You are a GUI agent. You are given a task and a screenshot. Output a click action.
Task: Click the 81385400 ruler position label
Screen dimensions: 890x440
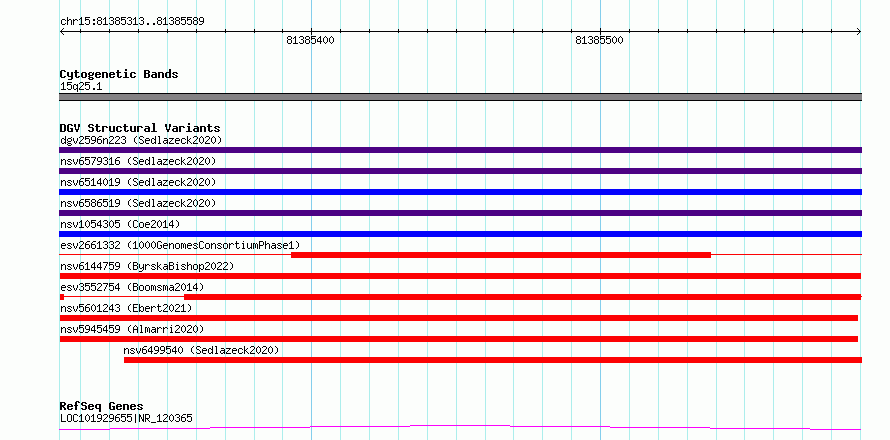[310, 40]
